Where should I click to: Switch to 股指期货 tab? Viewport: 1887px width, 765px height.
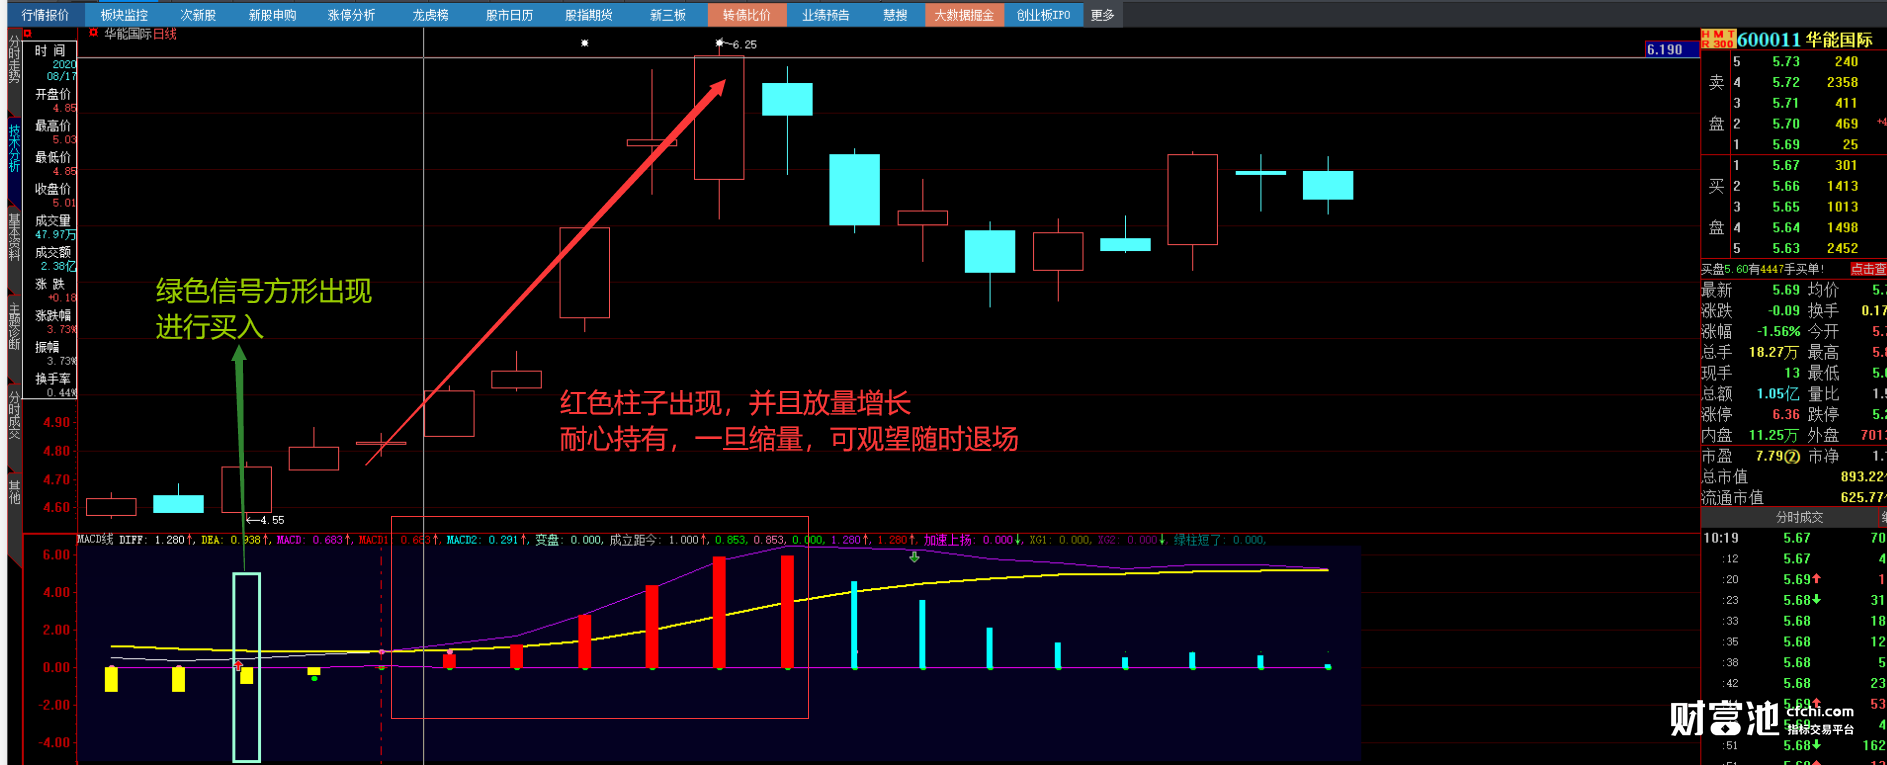[588, 15]
